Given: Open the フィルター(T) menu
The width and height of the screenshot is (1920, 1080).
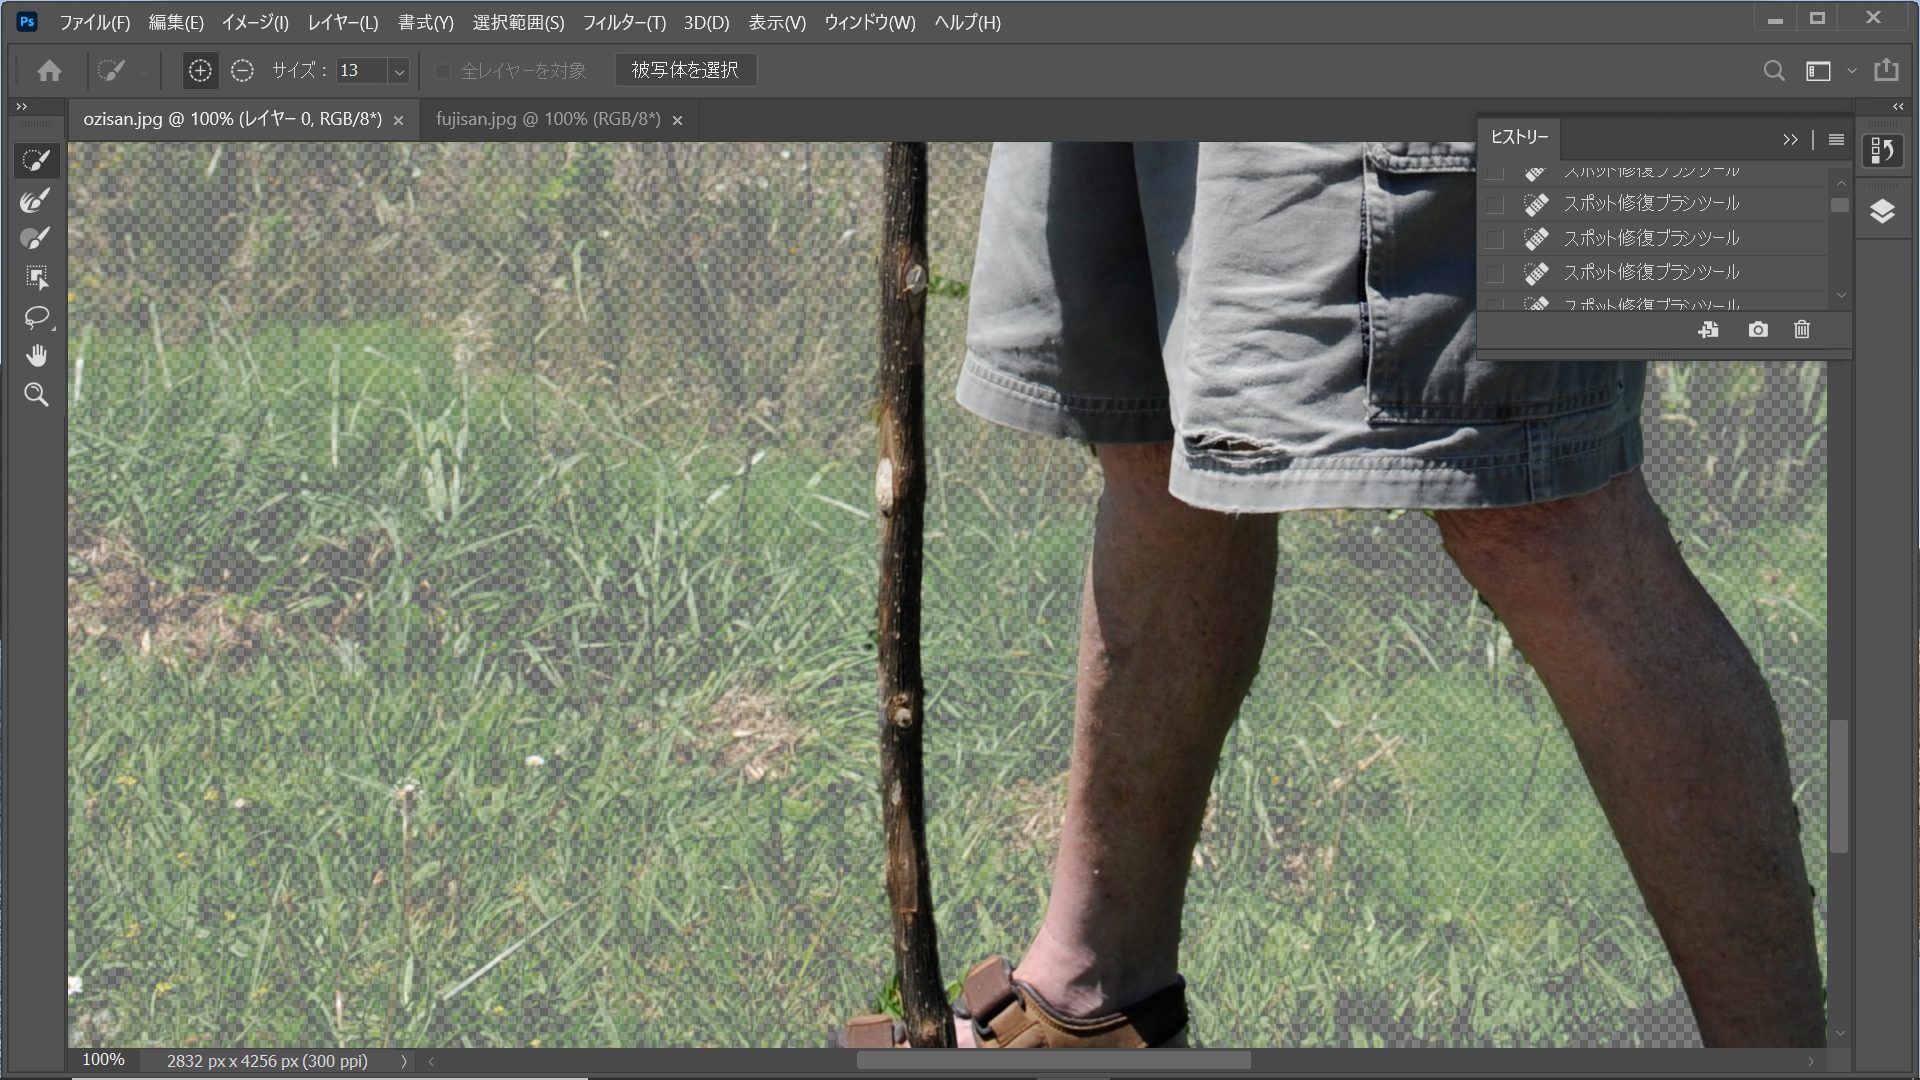Looking at the screenshot, I should pos(624,22).
